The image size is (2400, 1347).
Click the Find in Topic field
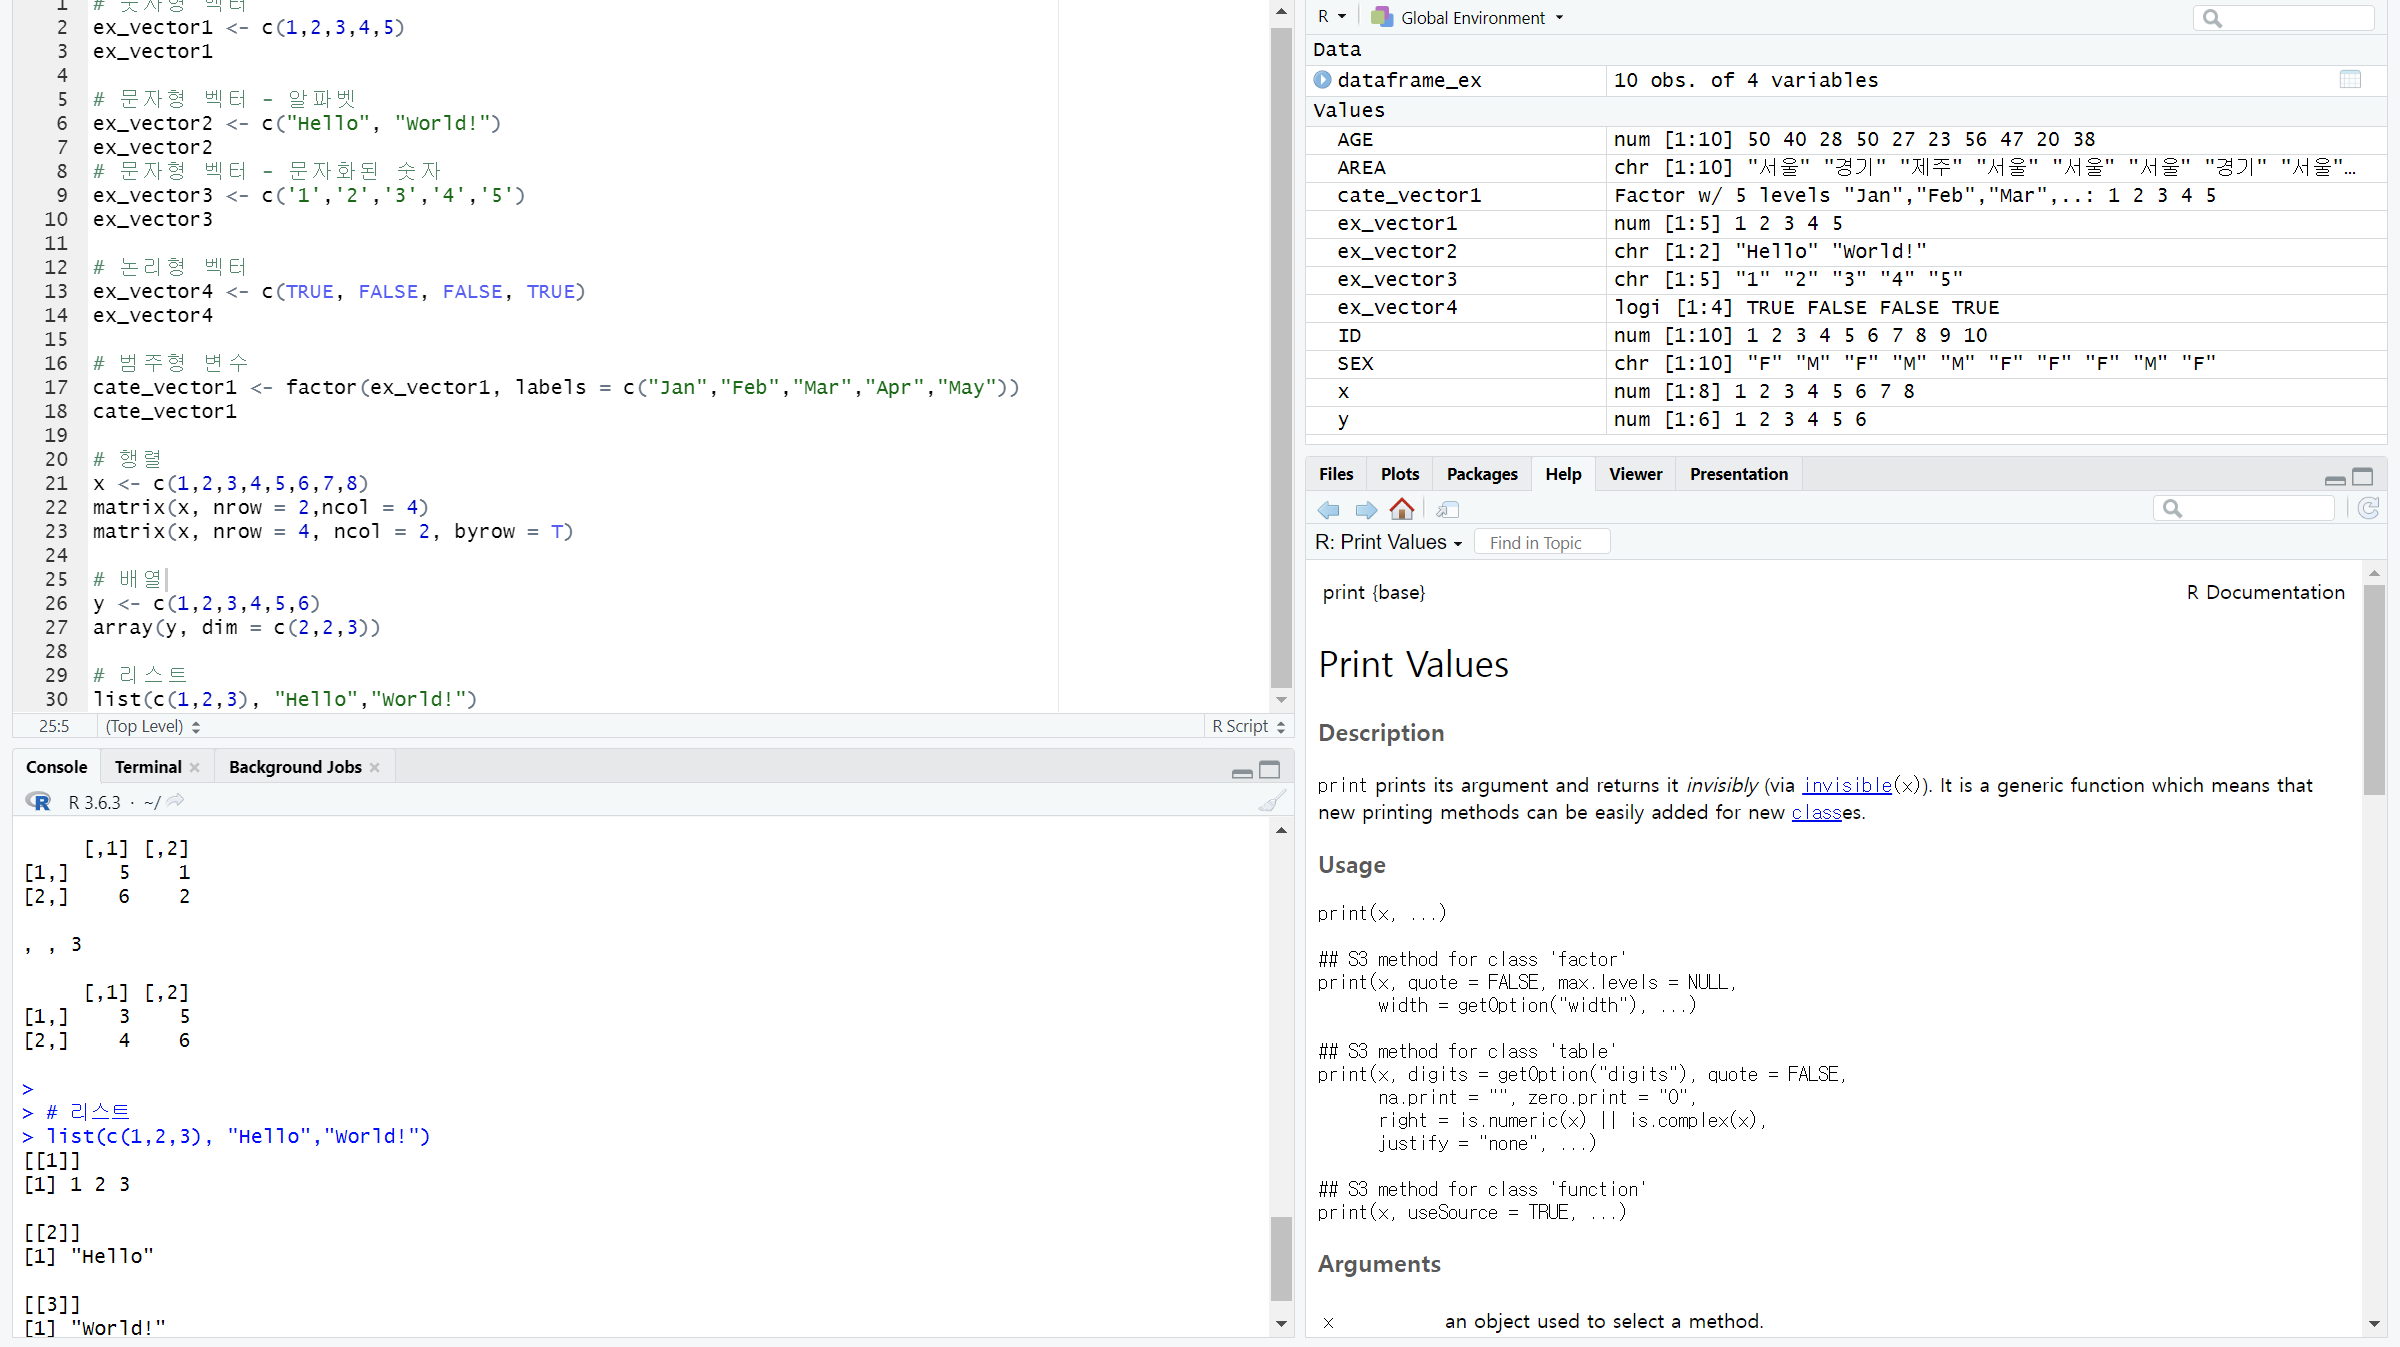coord(1541,542)
